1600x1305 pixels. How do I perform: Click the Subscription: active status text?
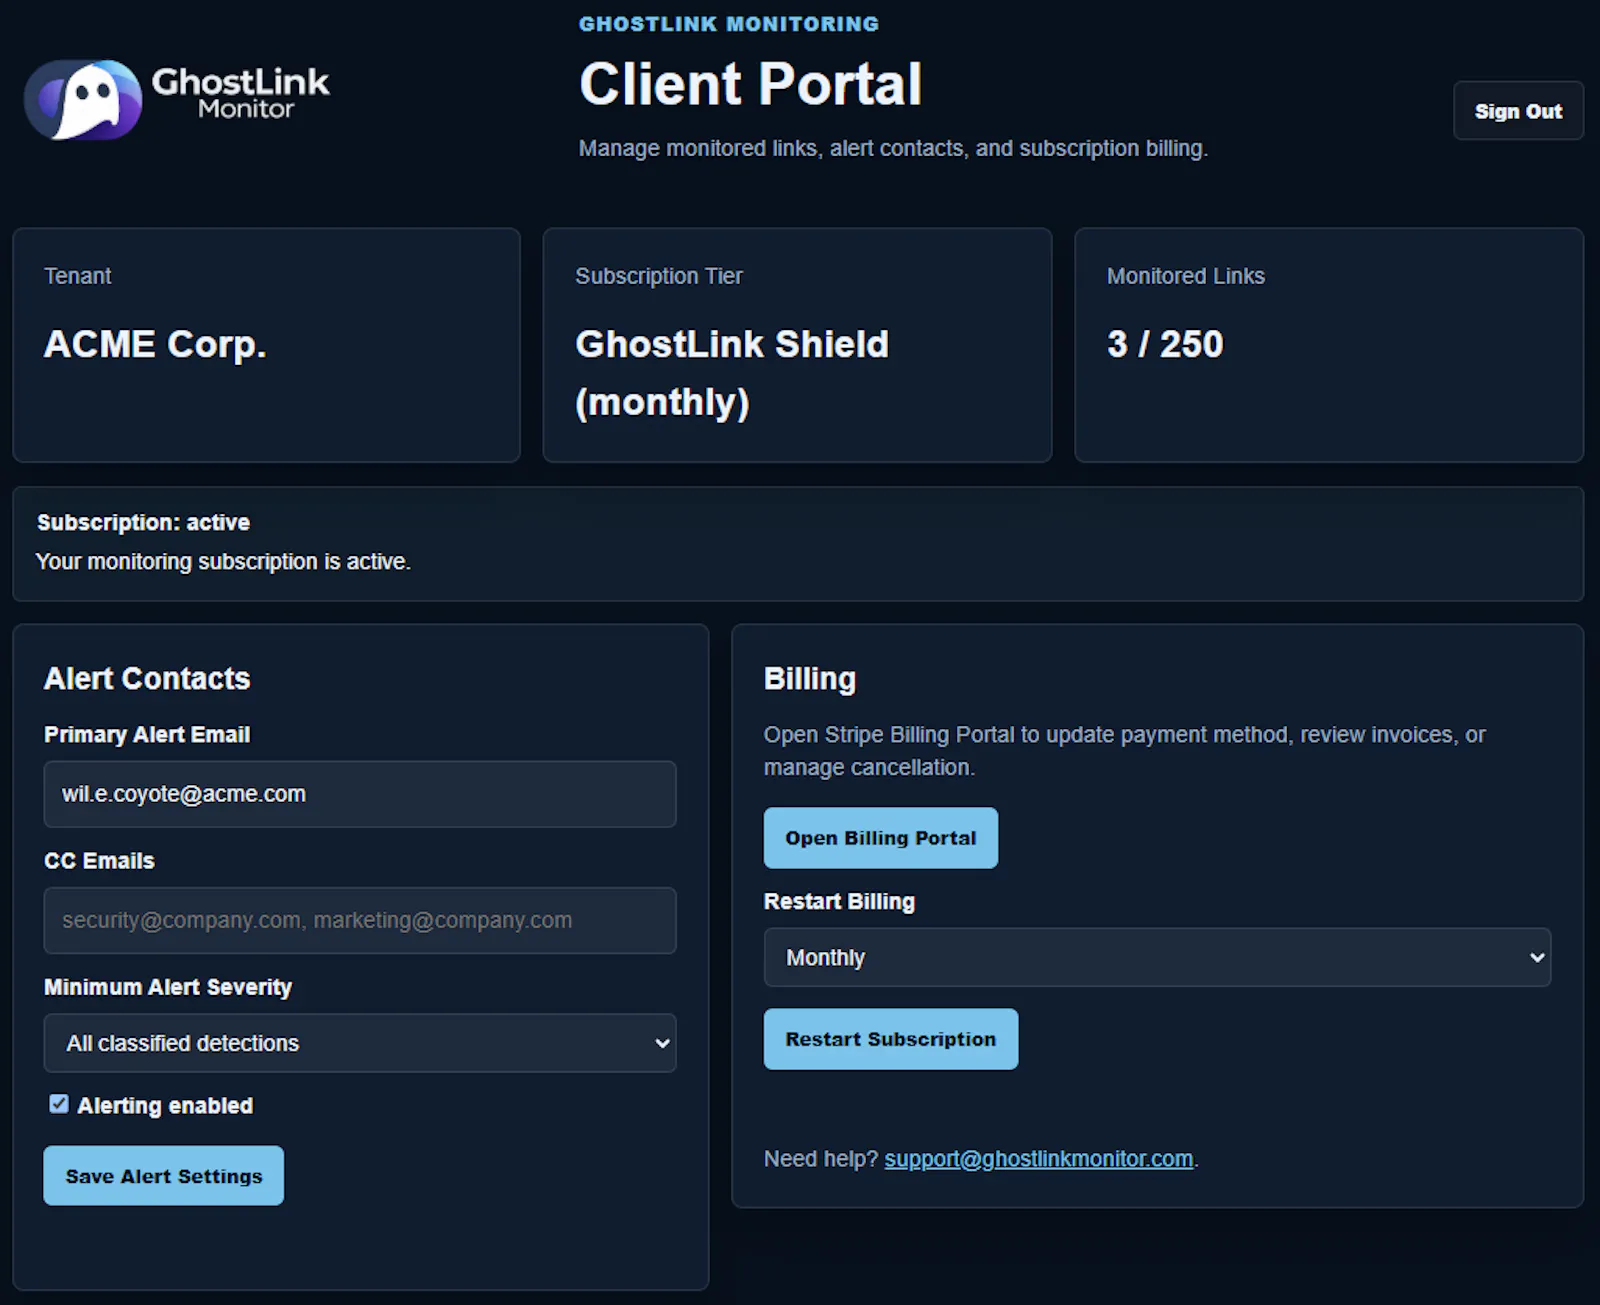pos(143,523)
